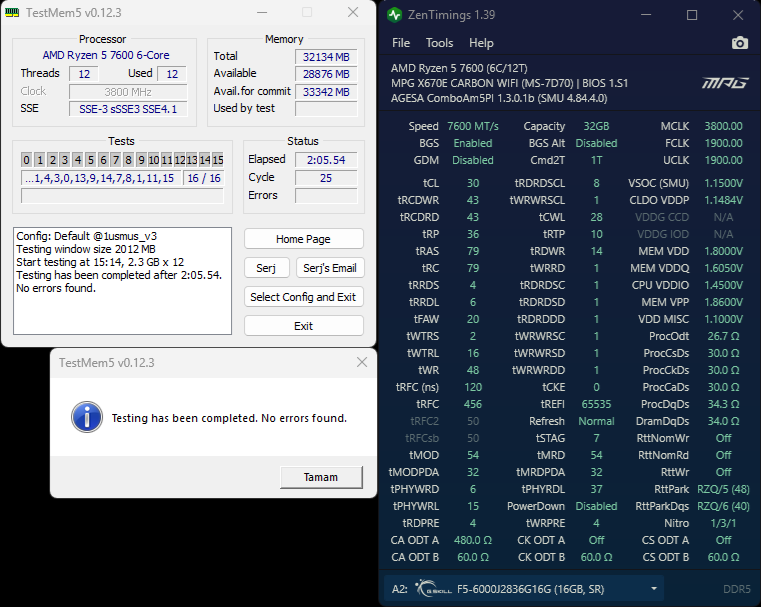Click PowerDown status Disabled
The image size is (761, 607).
(596, 506)
